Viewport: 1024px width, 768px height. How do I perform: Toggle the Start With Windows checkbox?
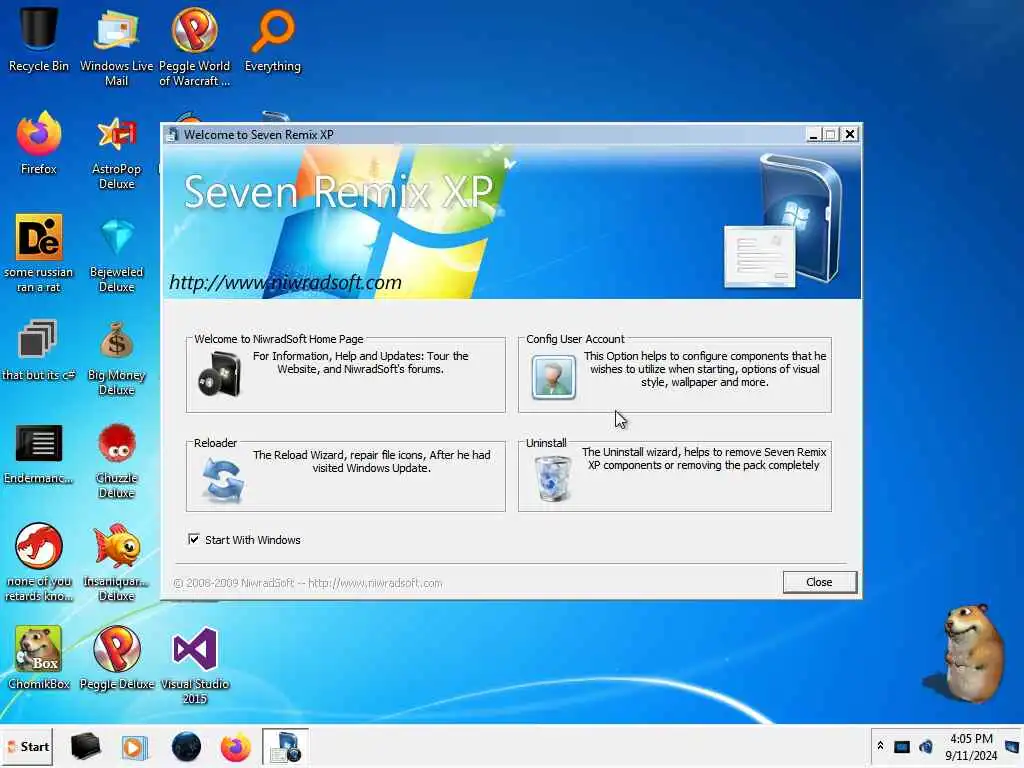[194, 539]
